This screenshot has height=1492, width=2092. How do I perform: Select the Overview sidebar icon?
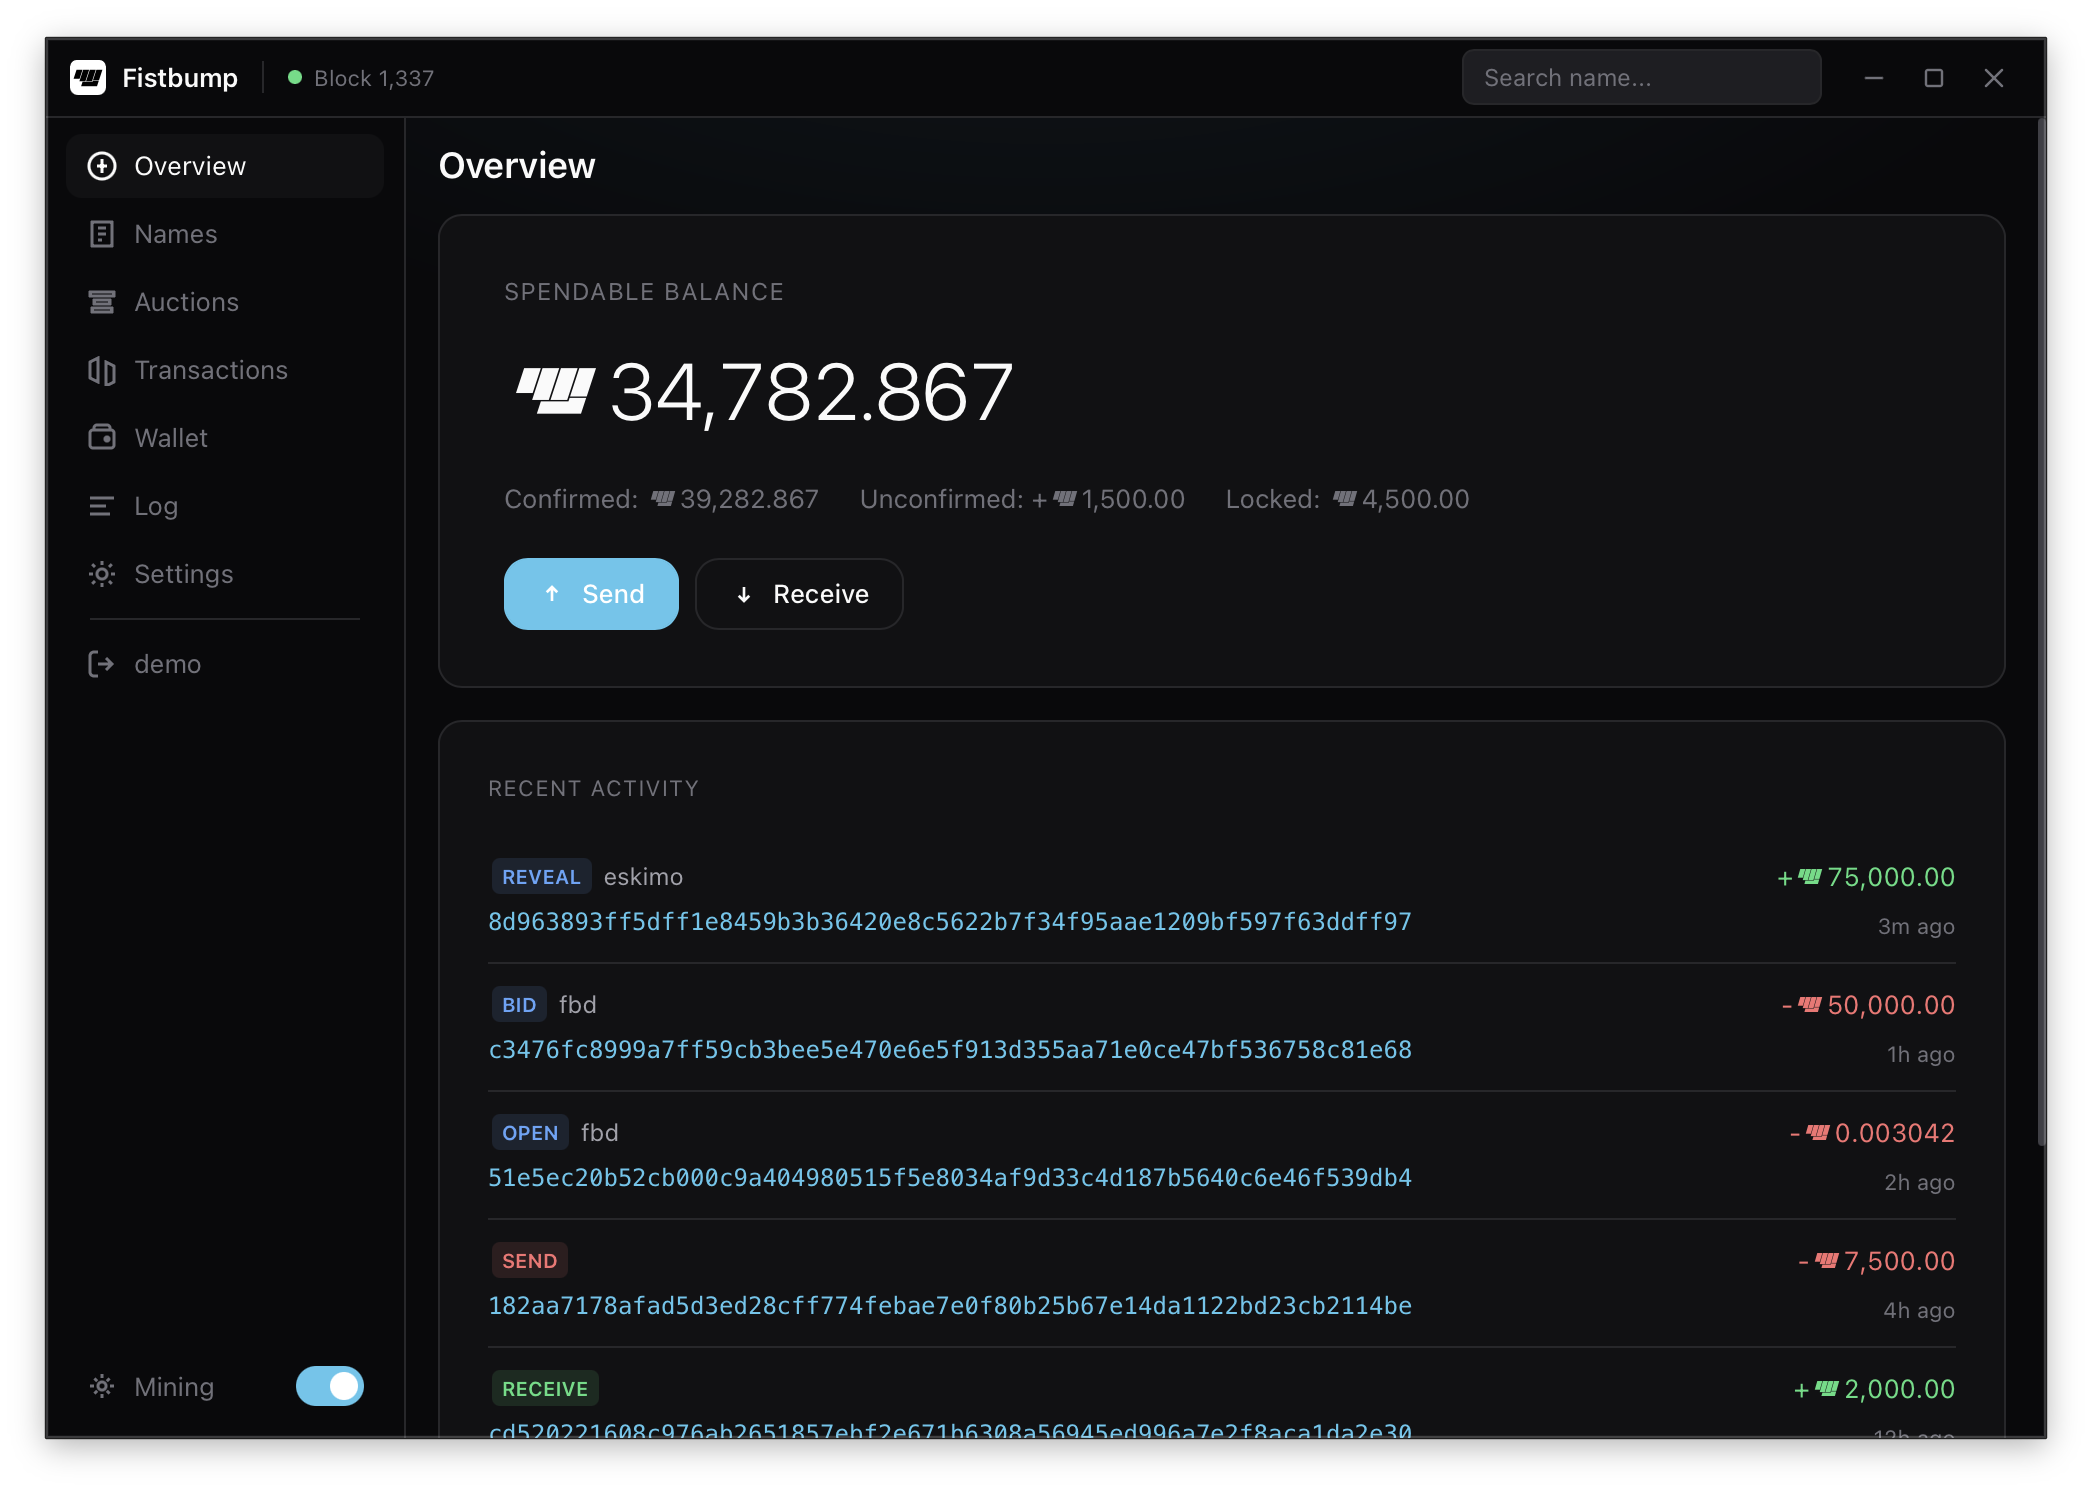[x=101, y=165]
